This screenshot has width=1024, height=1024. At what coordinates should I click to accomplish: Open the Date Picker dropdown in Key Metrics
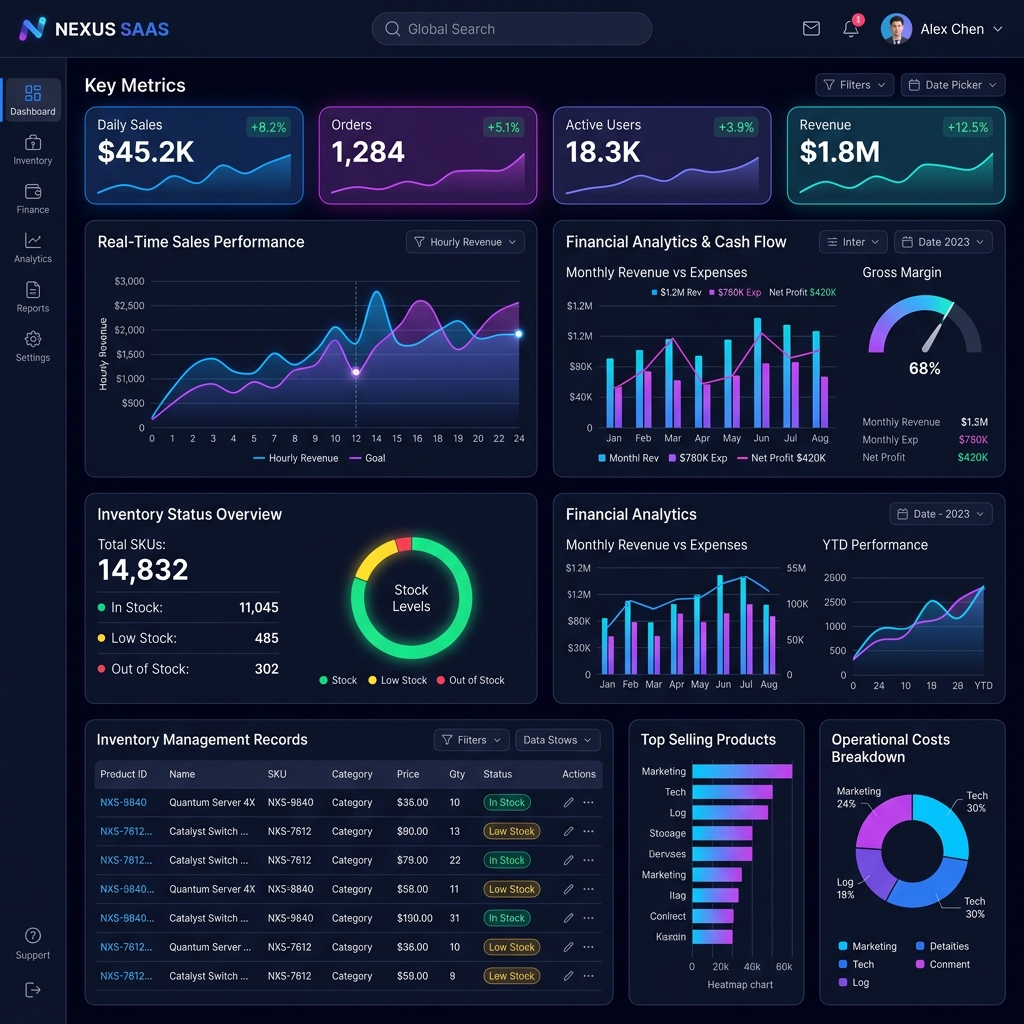(953, 85)
